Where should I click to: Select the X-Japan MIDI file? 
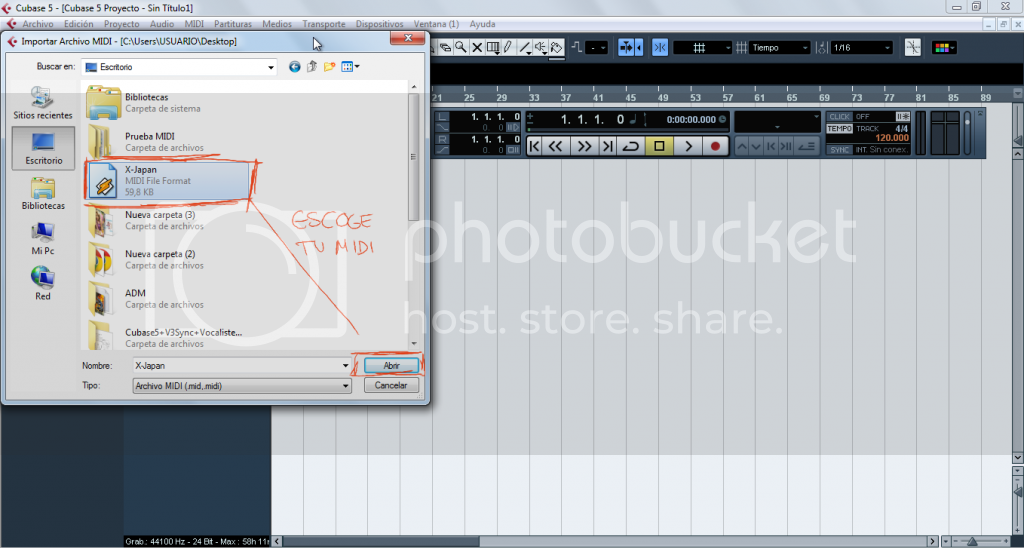[168, 181]
